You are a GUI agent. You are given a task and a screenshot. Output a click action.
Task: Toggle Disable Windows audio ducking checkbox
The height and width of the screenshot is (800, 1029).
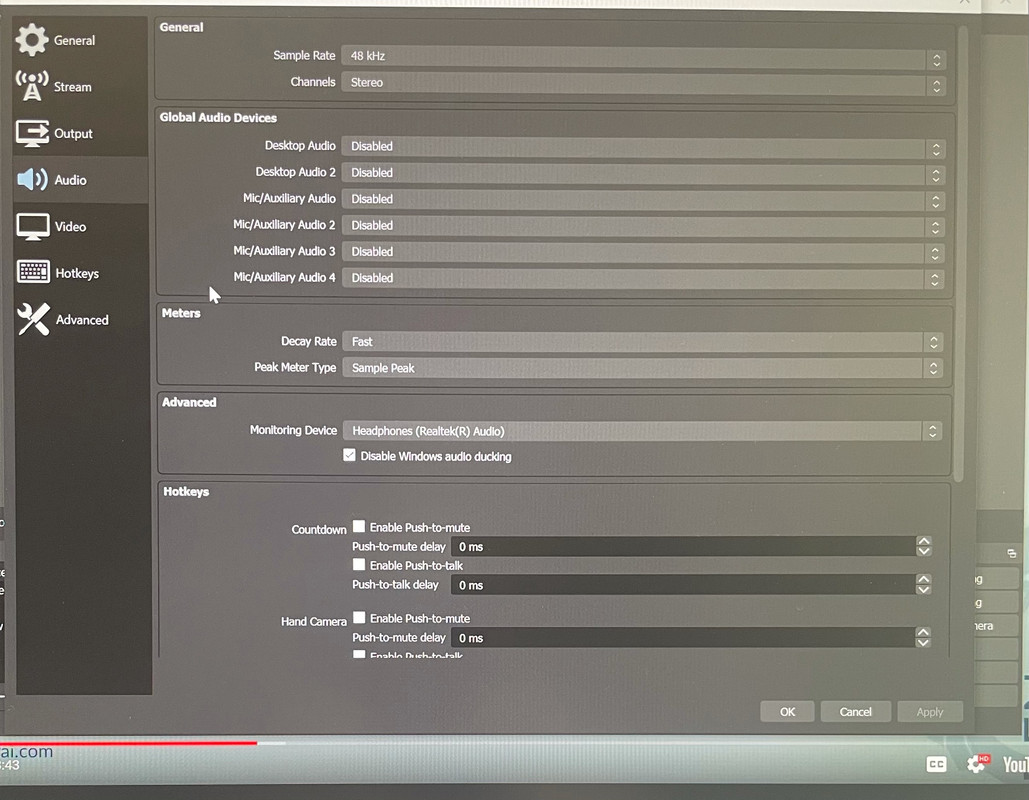click(349, 455)
